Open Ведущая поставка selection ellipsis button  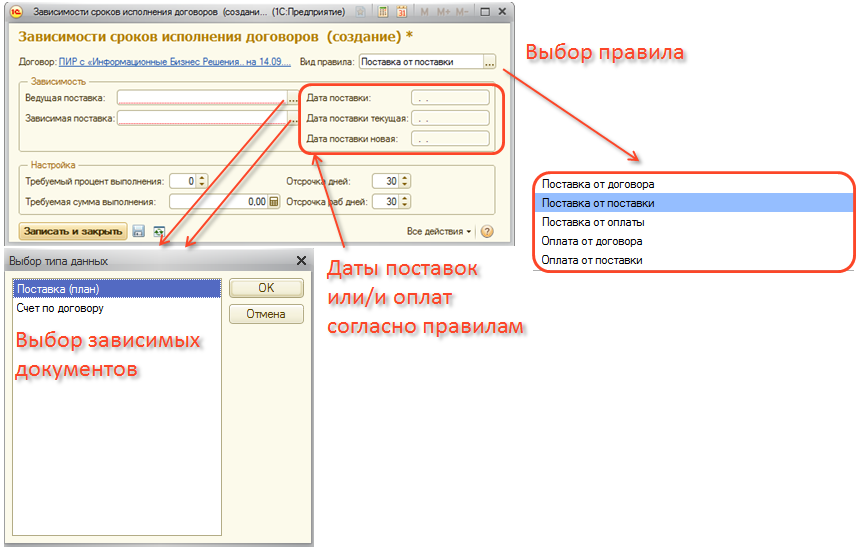[292, 98]
